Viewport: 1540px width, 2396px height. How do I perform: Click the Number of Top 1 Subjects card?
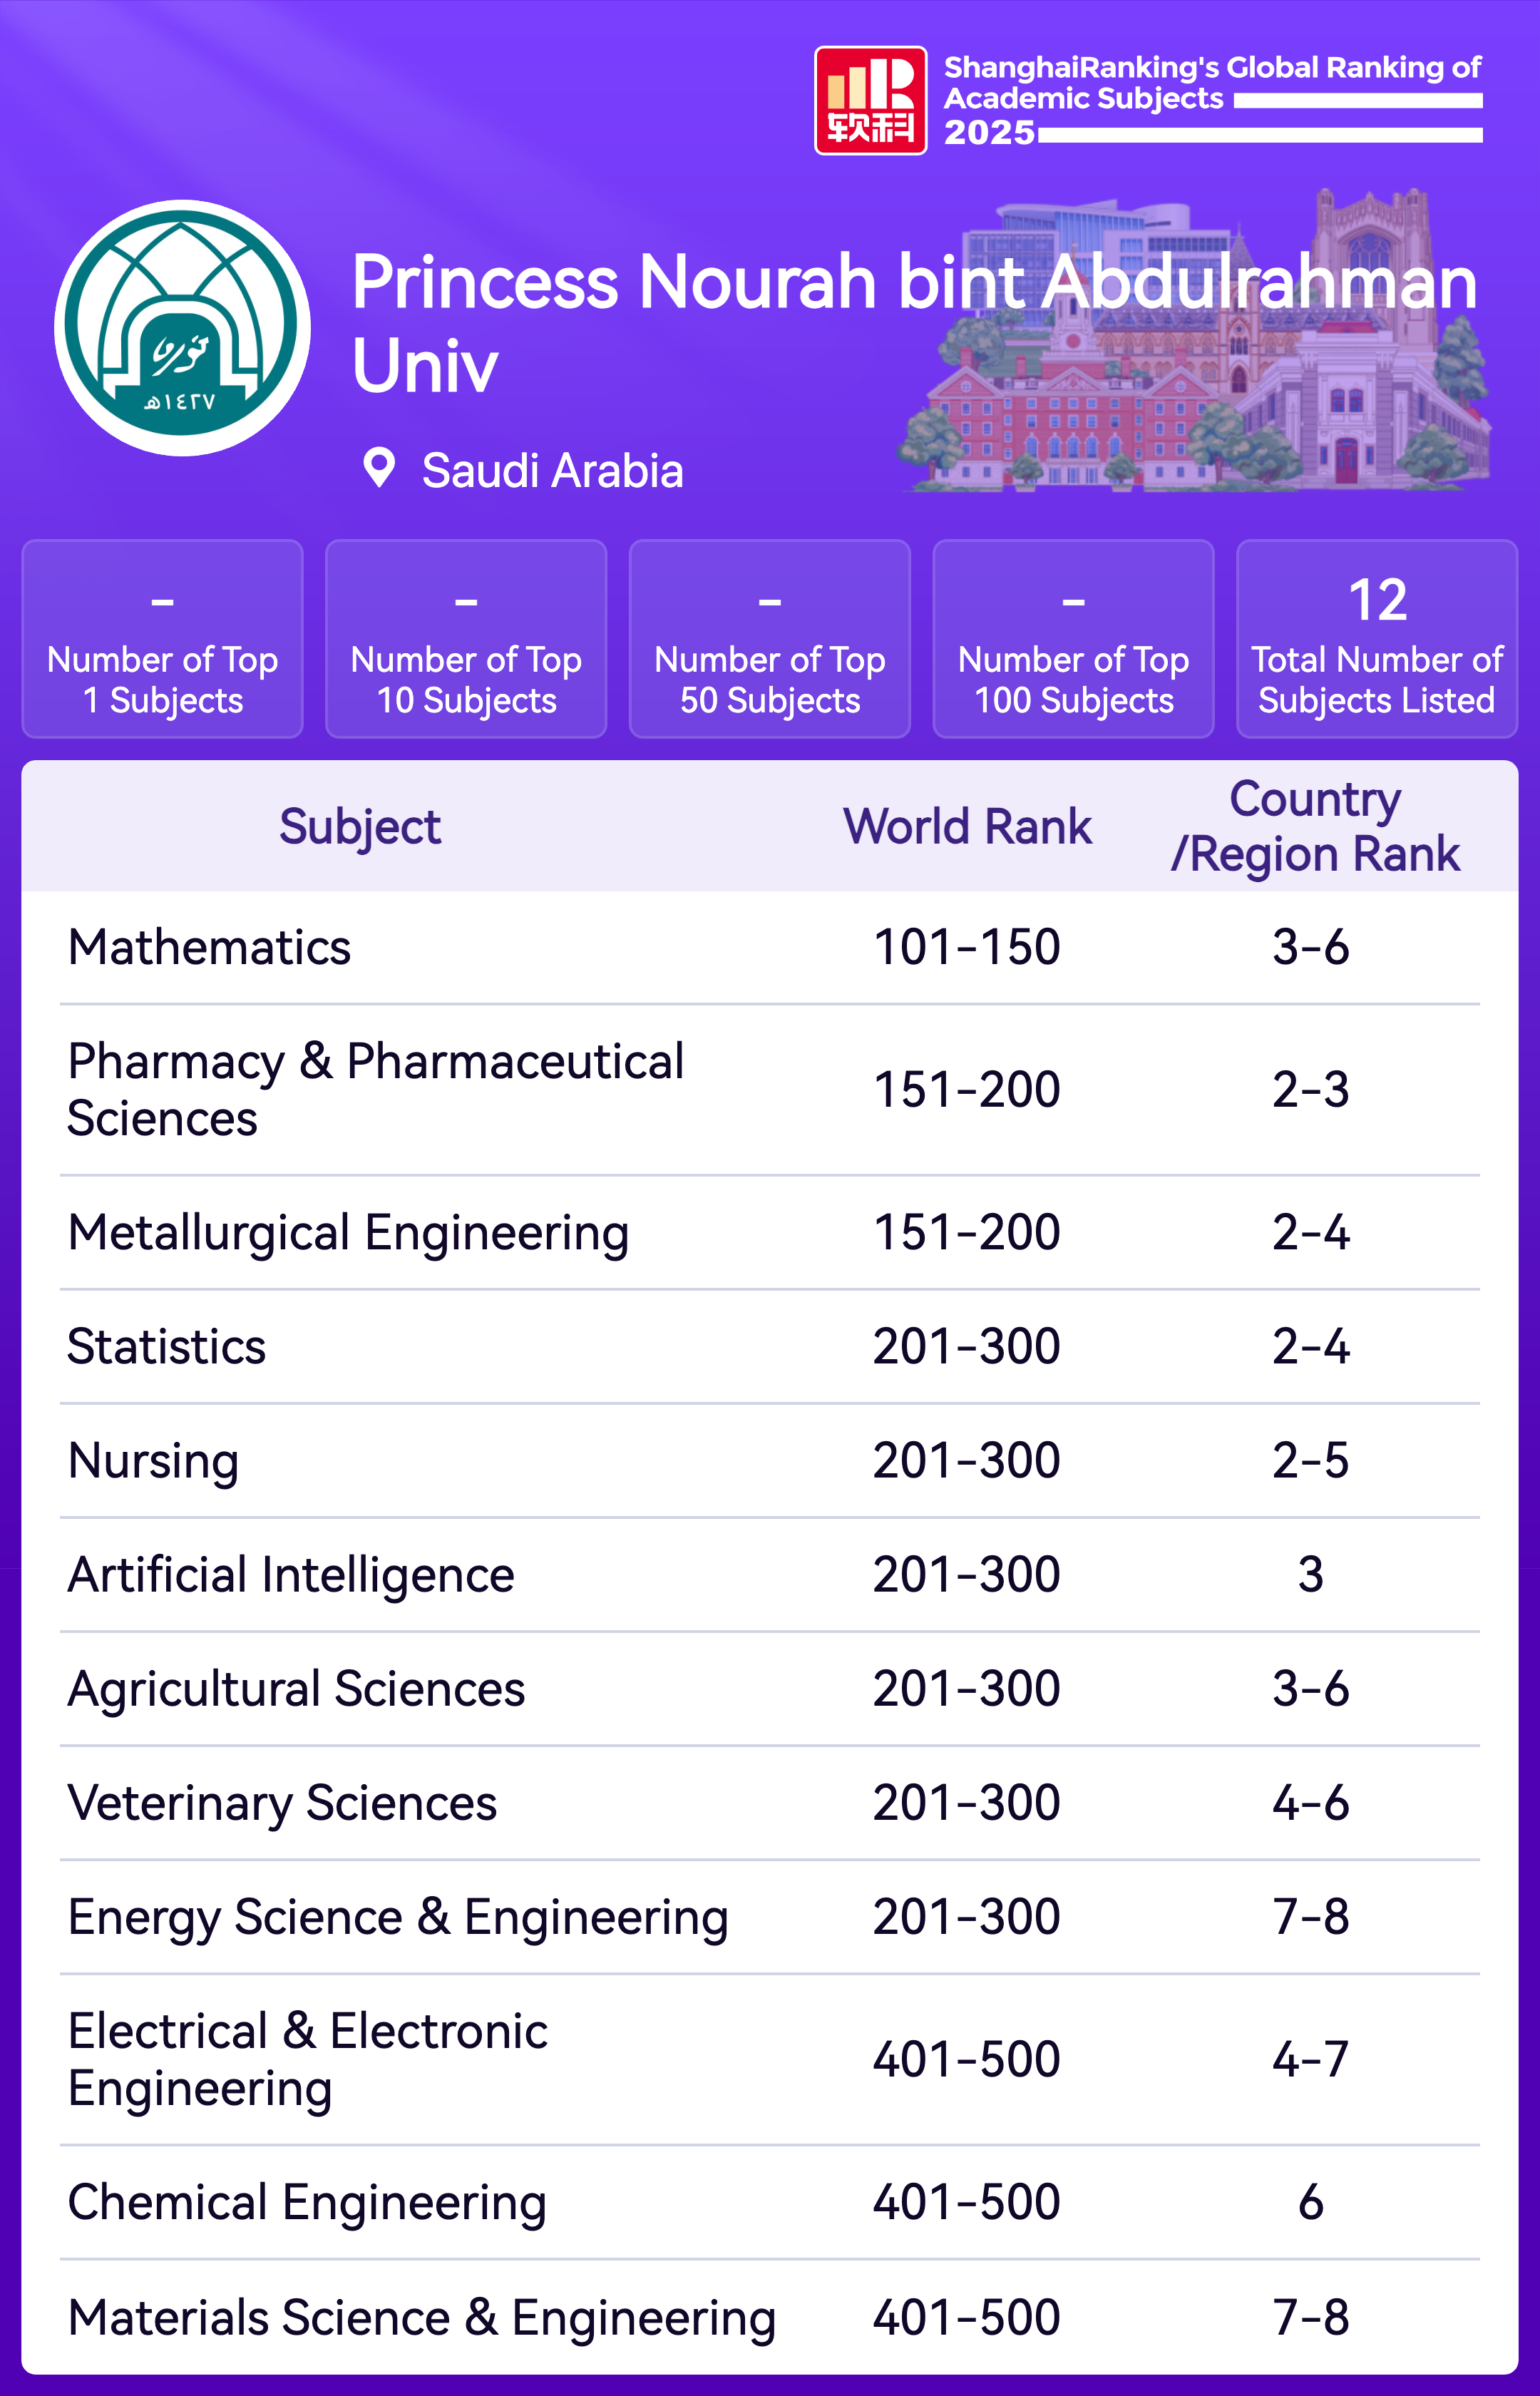(163, 639)
